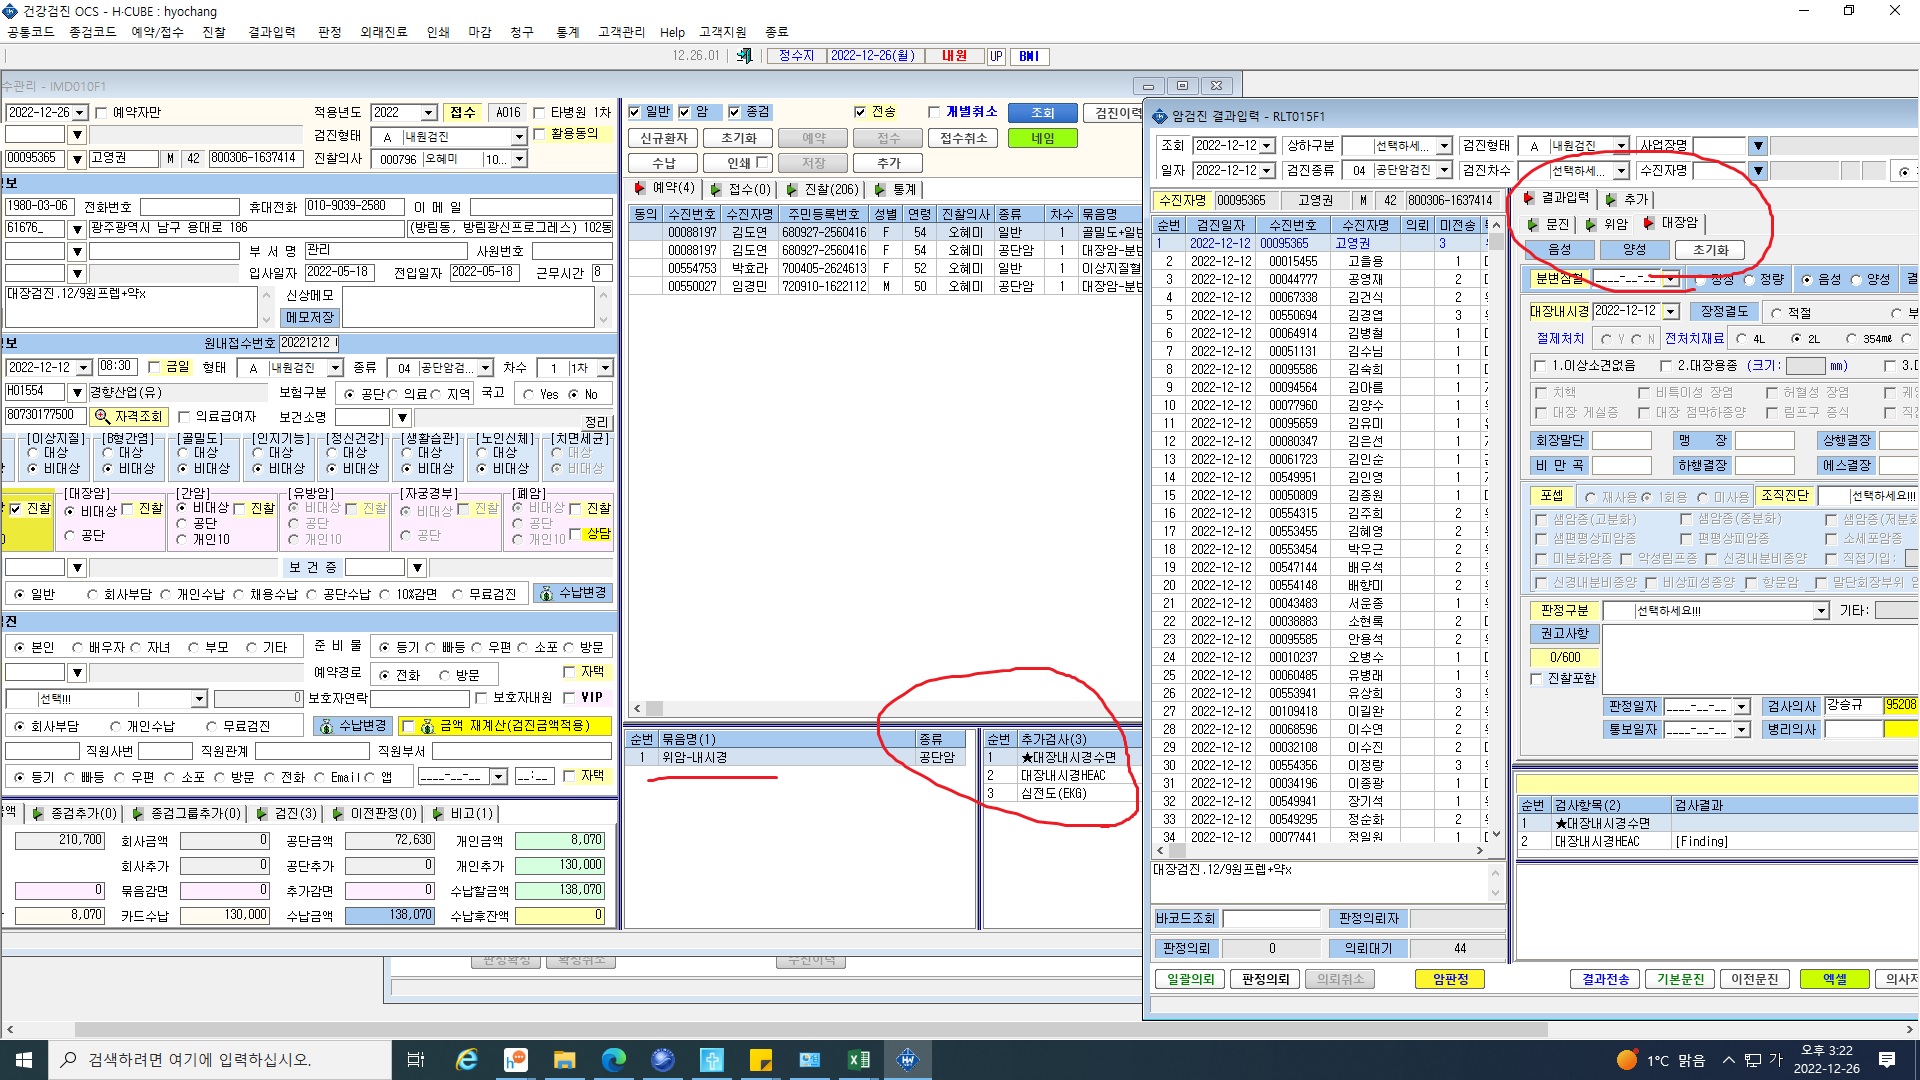Click the exit-door icon in top toolbar
The height and width of the screenshot is (1080, 1920).
[x=744, y=56]
